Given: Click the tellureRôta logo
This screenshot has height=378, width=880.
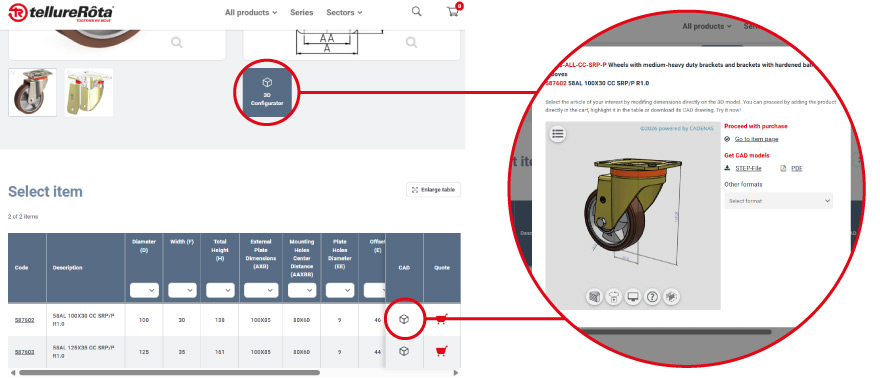Looking at the screenshot, I should click(62, 12).
